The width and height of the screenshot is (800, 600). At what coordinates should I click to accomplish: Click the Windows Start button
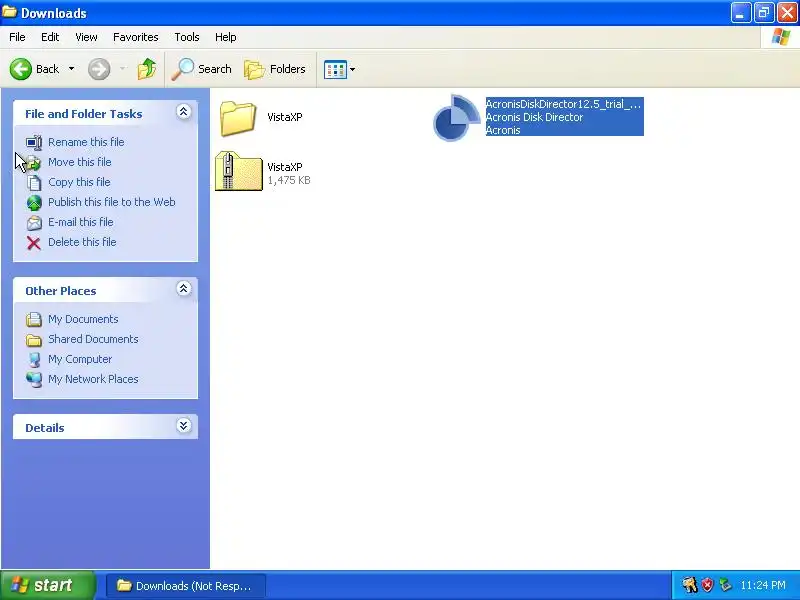click(48, 585)
